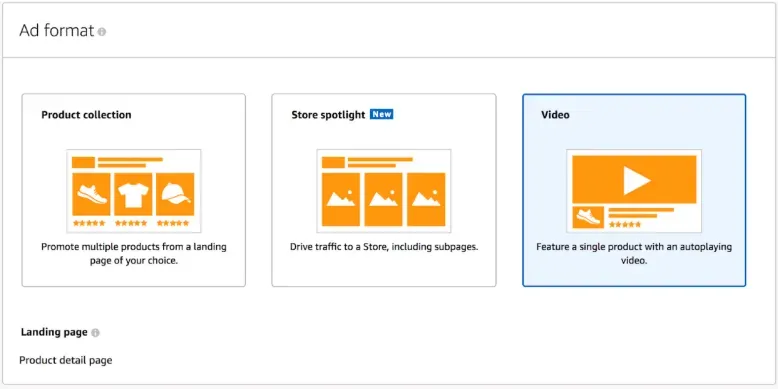
Task: Click the Video play illustration thumbnail
Action: 634,191
